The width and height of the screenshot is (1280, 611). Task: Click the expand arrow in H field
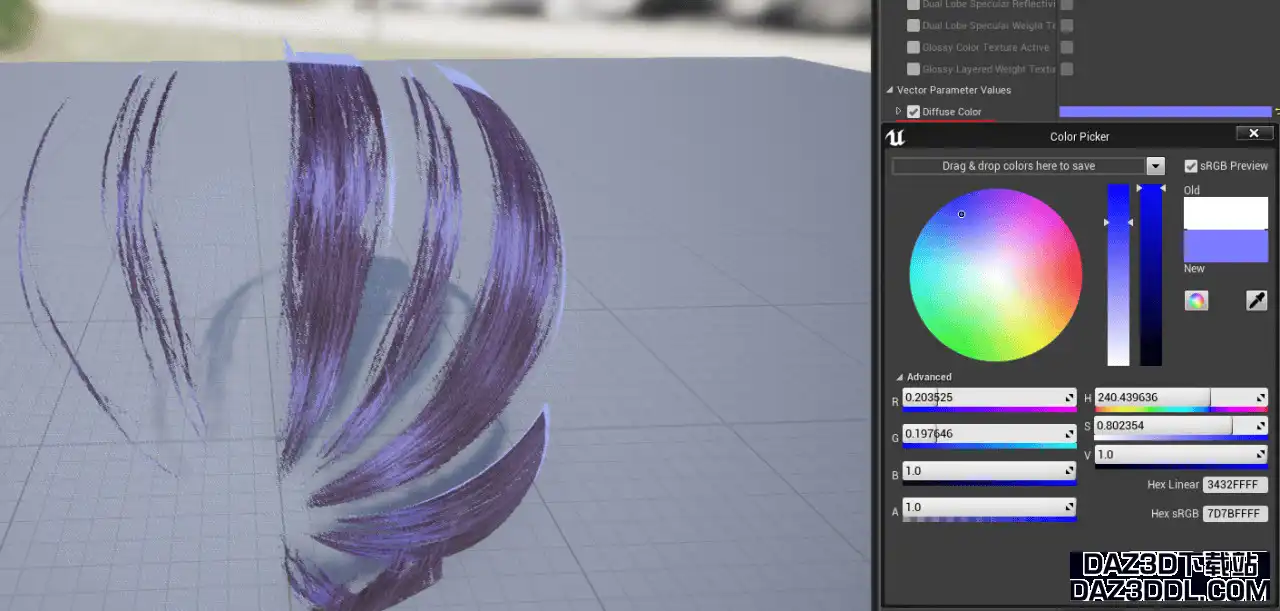(x=1261, y=398)
